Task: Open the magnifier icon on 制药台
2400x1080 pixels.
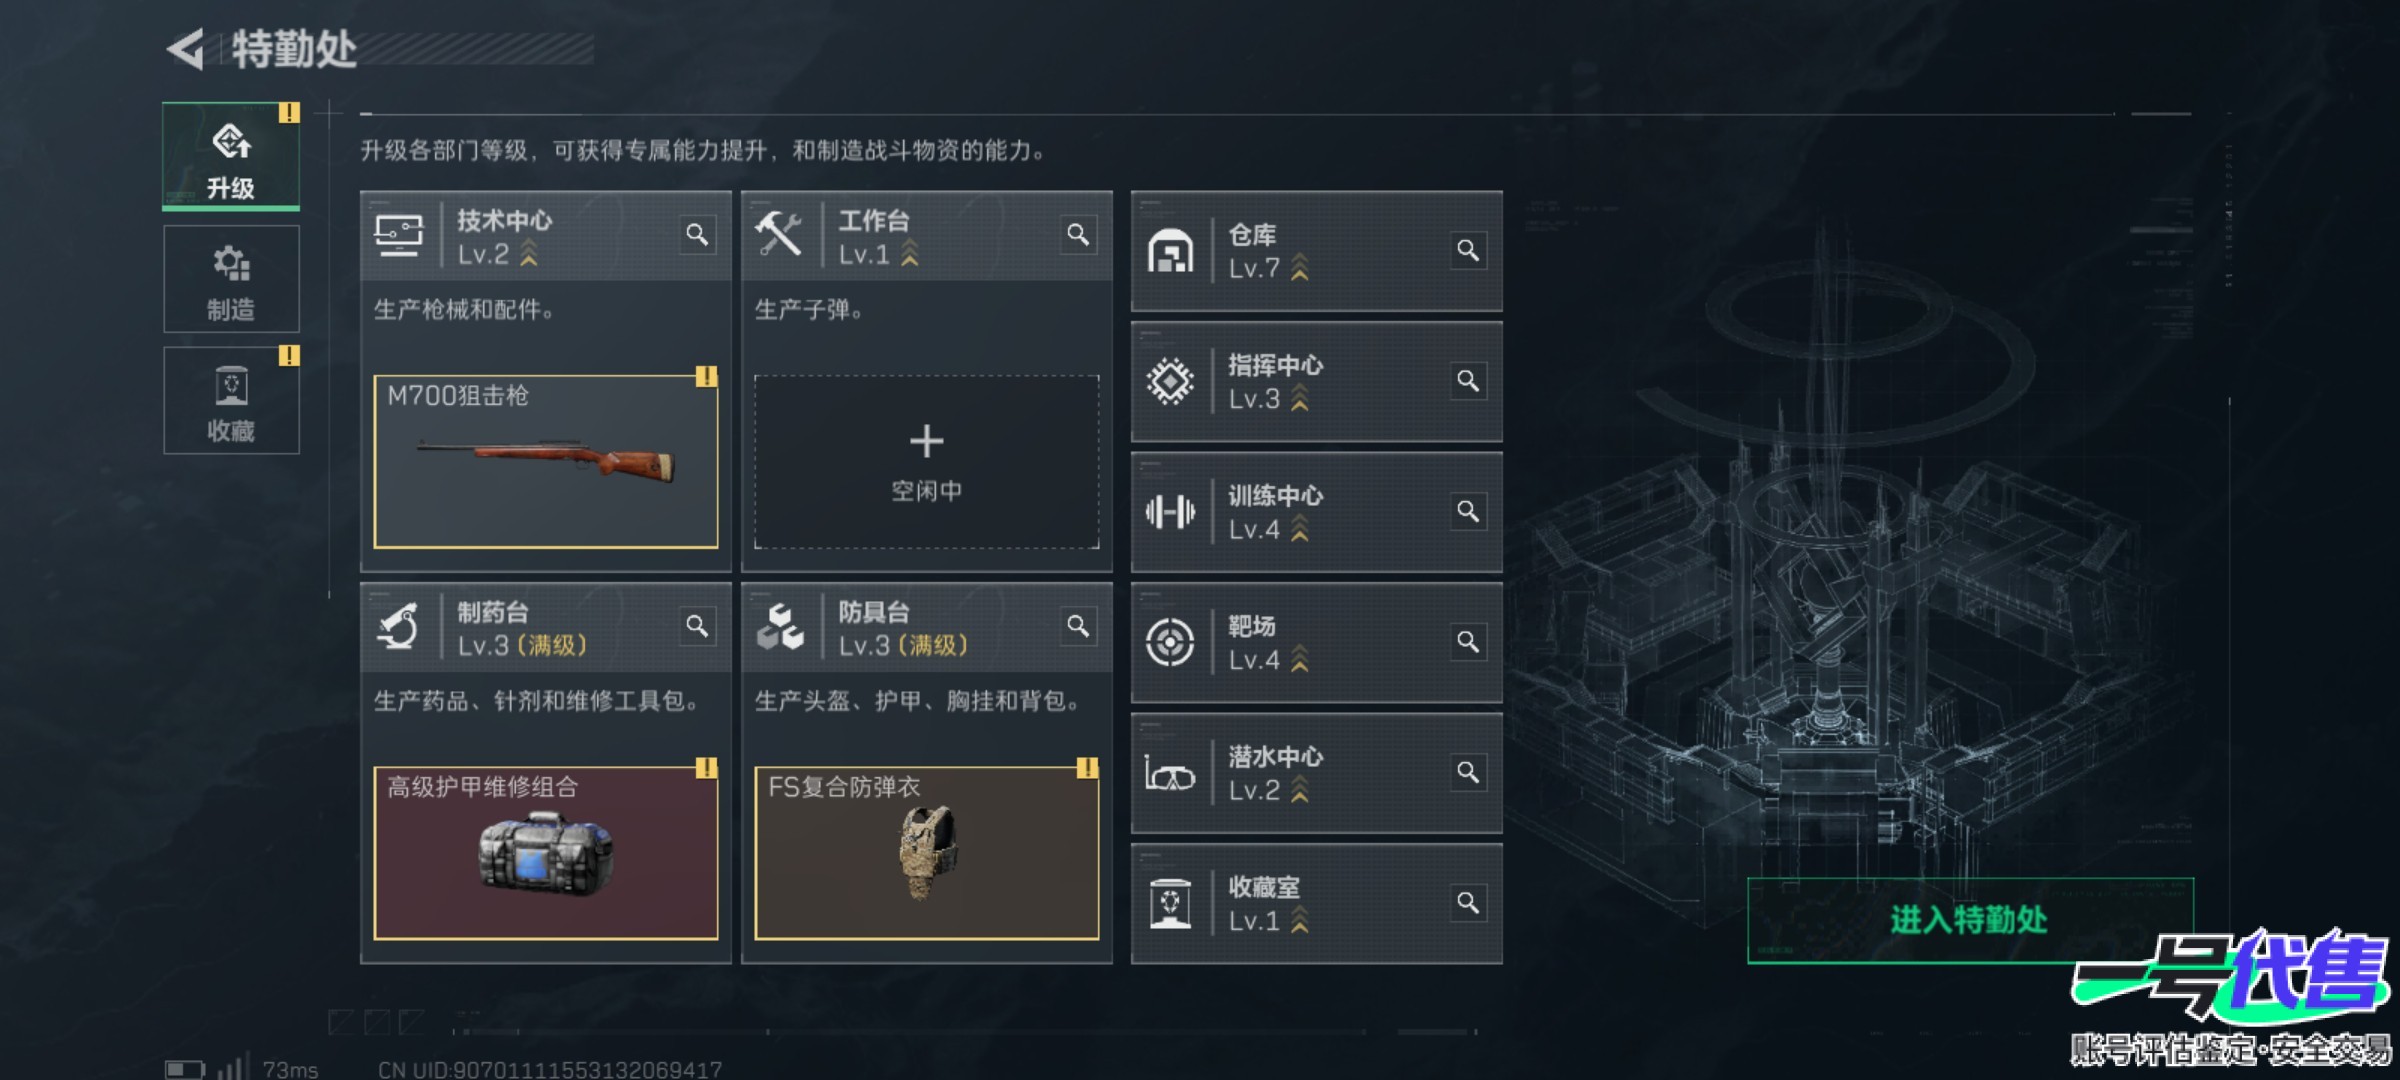Action: tap(697, 627)
